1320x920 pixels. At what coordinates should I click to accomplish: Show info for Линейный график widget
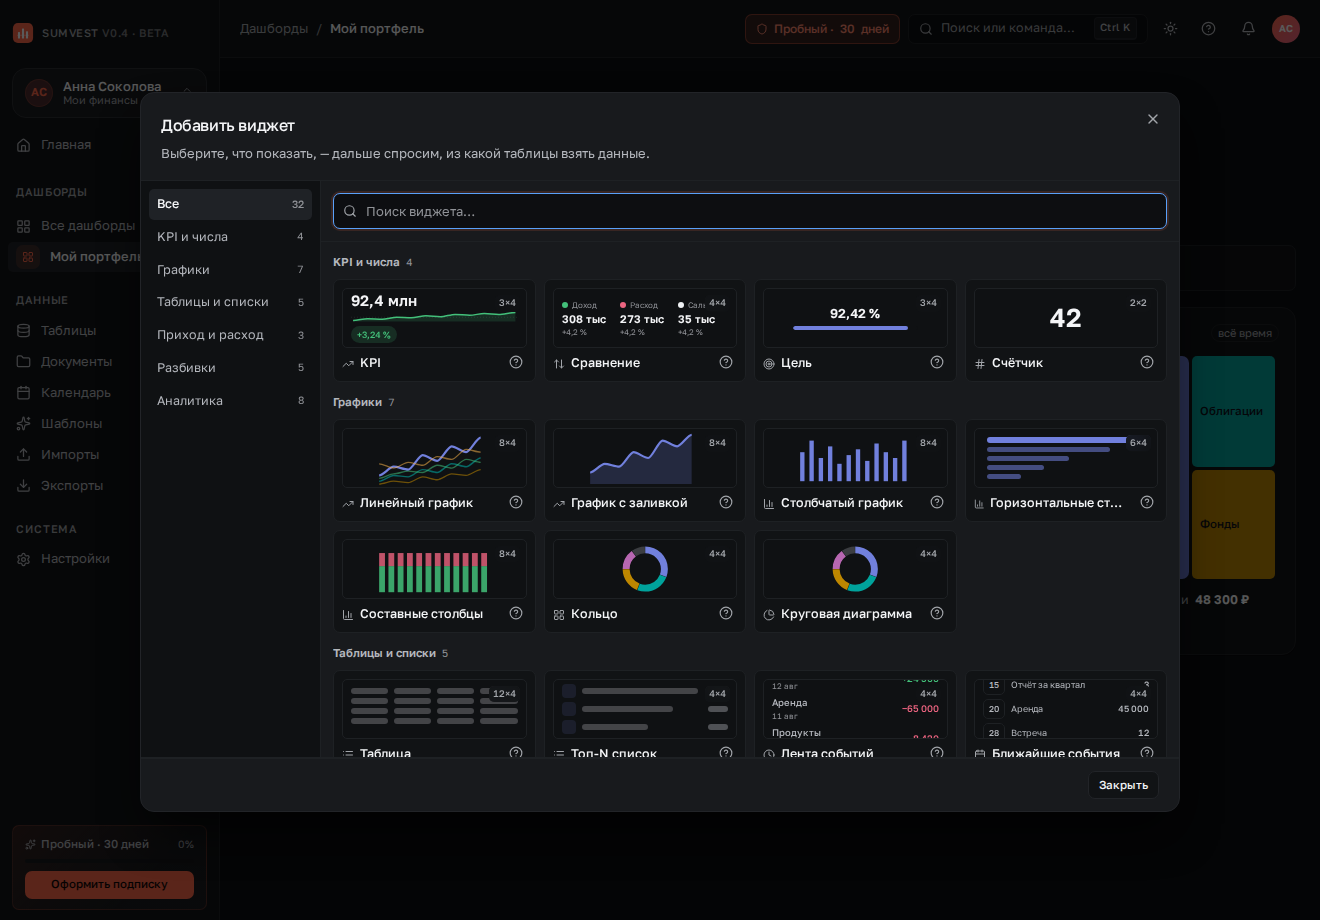[516, 502]
